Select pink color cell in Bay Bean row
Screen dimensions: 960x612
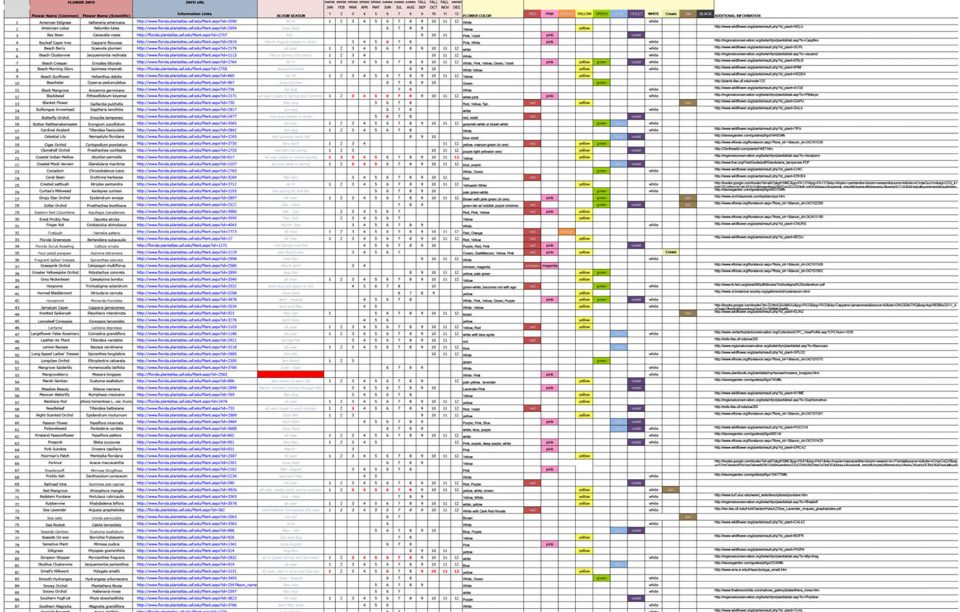pos(549,35)
